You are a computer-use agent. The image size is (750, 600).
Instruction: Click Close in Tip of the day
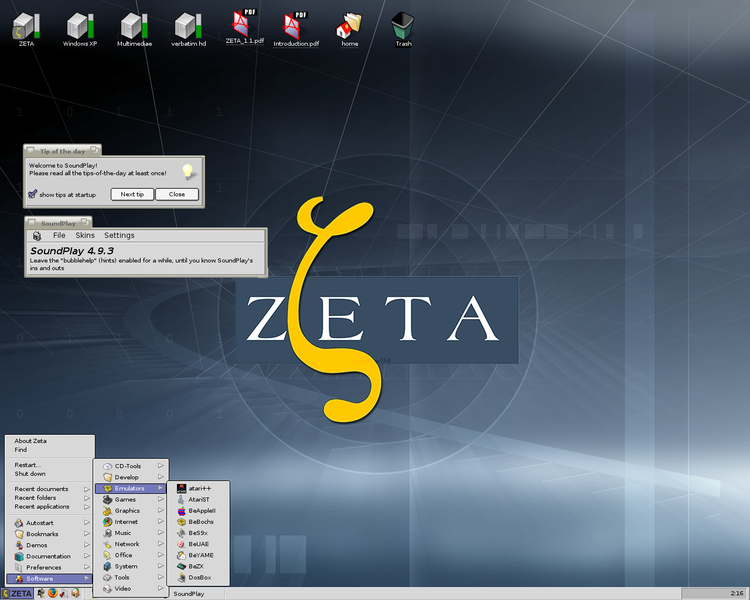tap(176, 194)
